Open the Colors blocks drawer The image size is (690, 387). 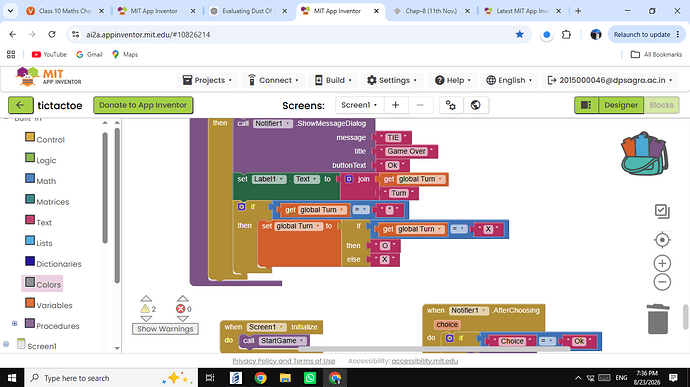(x=43, y=284)
